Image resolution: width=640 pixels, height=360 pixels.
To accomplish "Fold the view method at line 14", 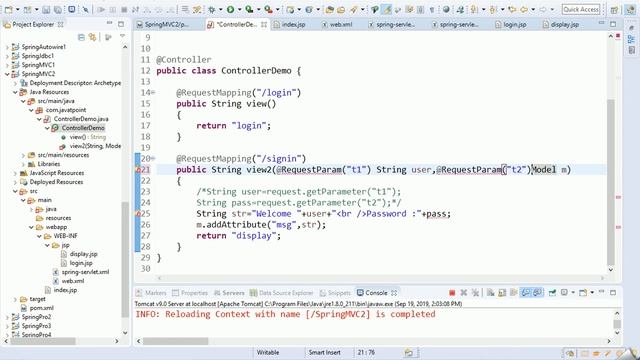I will [153, 93].
